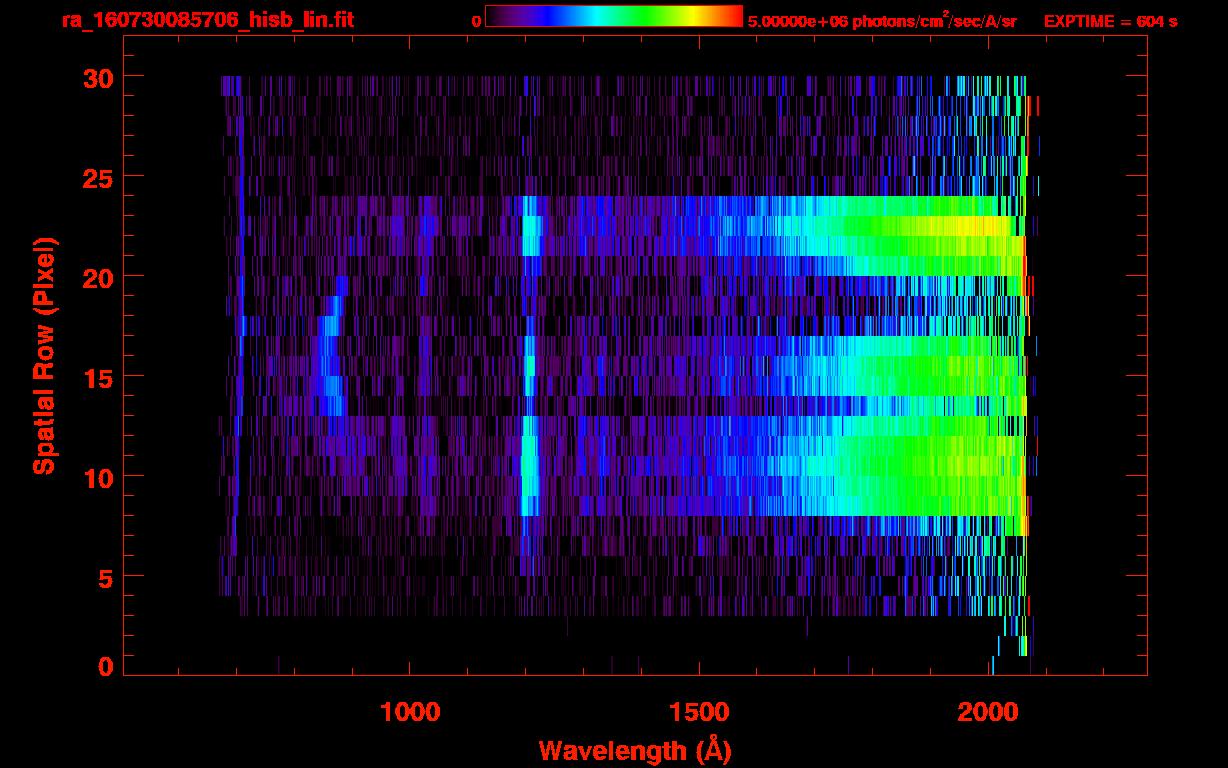The width and height of the screenshot is (1228, 768).
Task: Click the 5.00000e+06 photons unit label
Action: click(881, 21)
